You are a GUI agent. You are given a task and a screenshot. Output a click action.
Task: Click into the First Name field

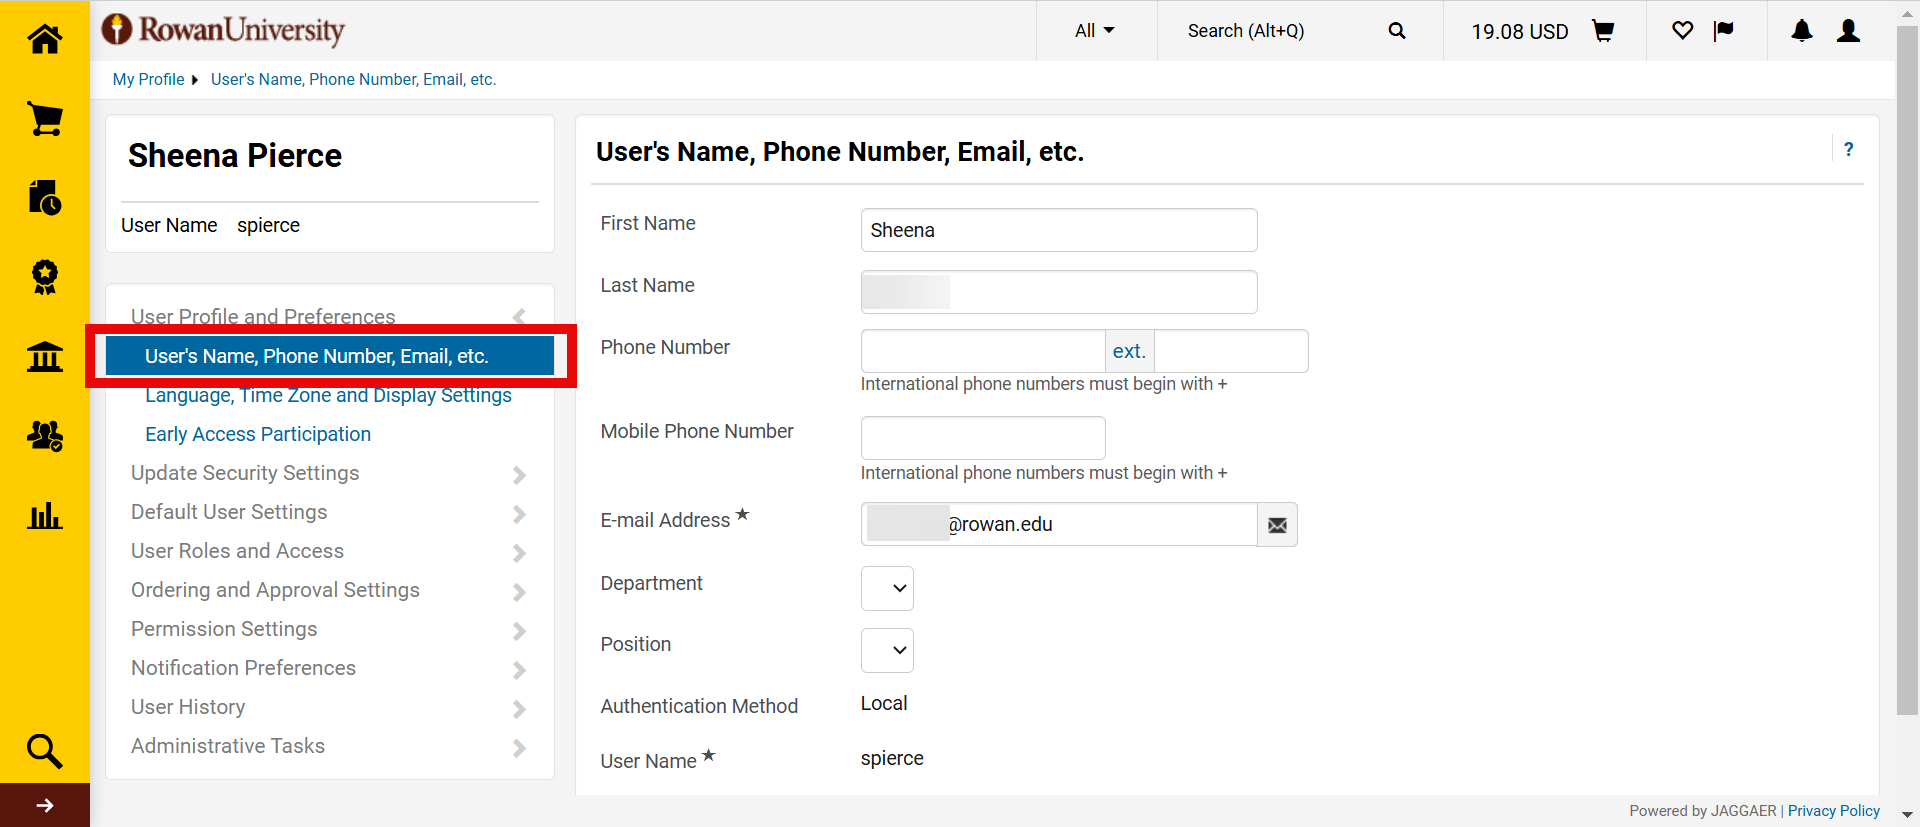tap(1058, 230)
